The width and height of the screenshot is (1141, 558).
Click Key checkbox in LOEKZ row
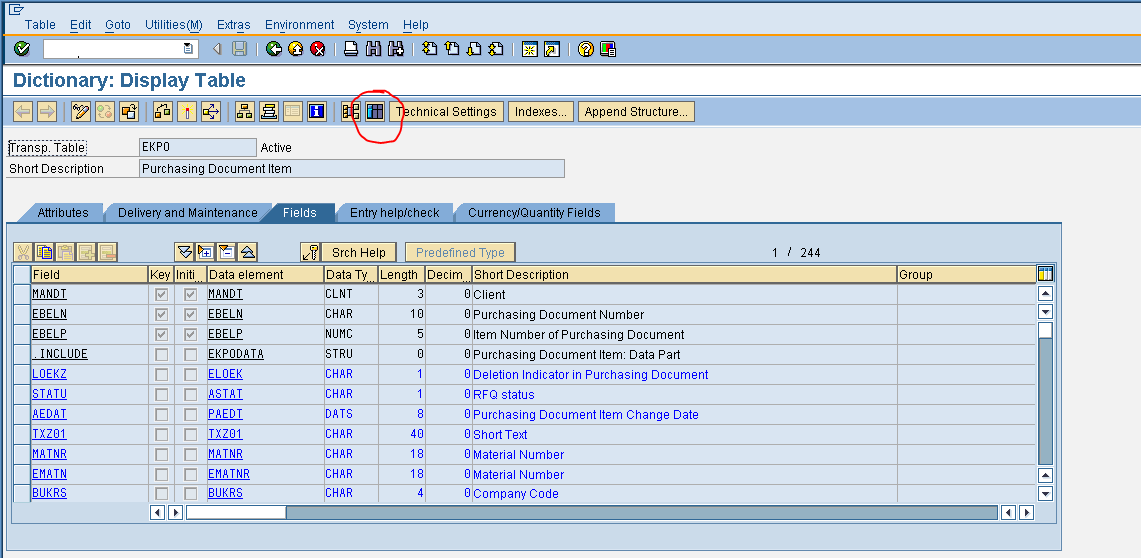(x=162, y=374)
